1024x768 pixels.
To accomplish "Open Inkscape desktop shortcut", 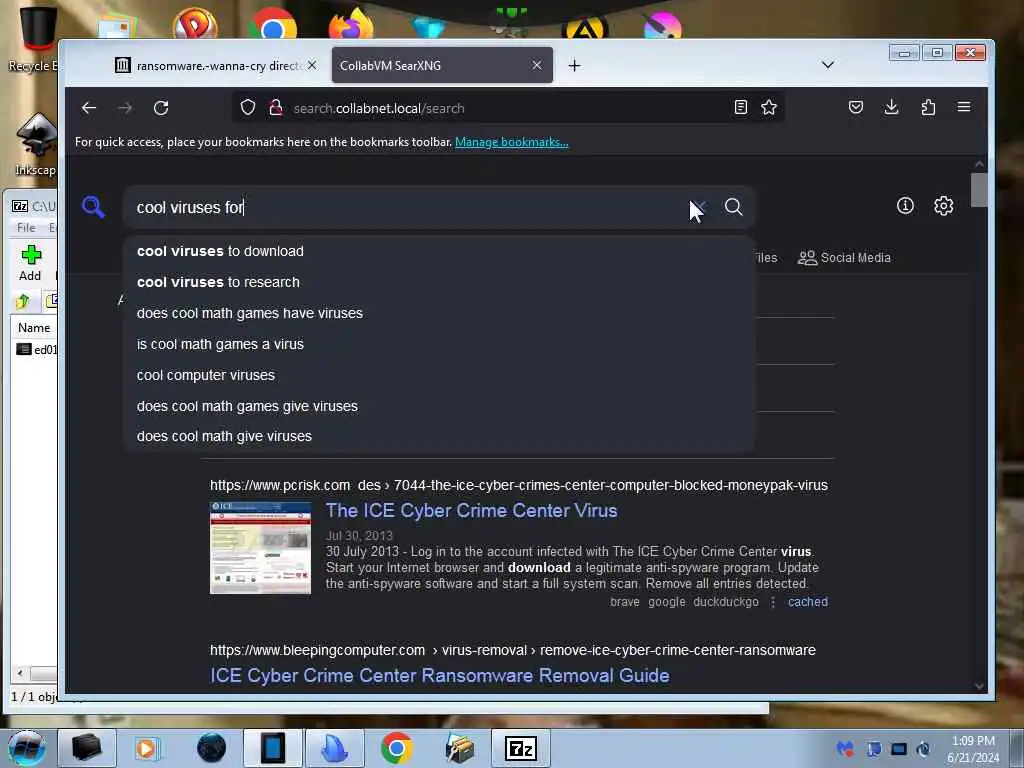I will 36,144.
